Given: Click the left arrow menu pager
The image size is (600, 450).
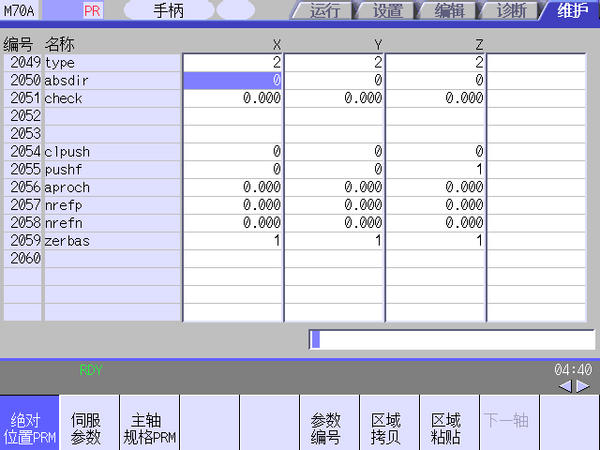Looking at the screenshot, I should [564, 385].
